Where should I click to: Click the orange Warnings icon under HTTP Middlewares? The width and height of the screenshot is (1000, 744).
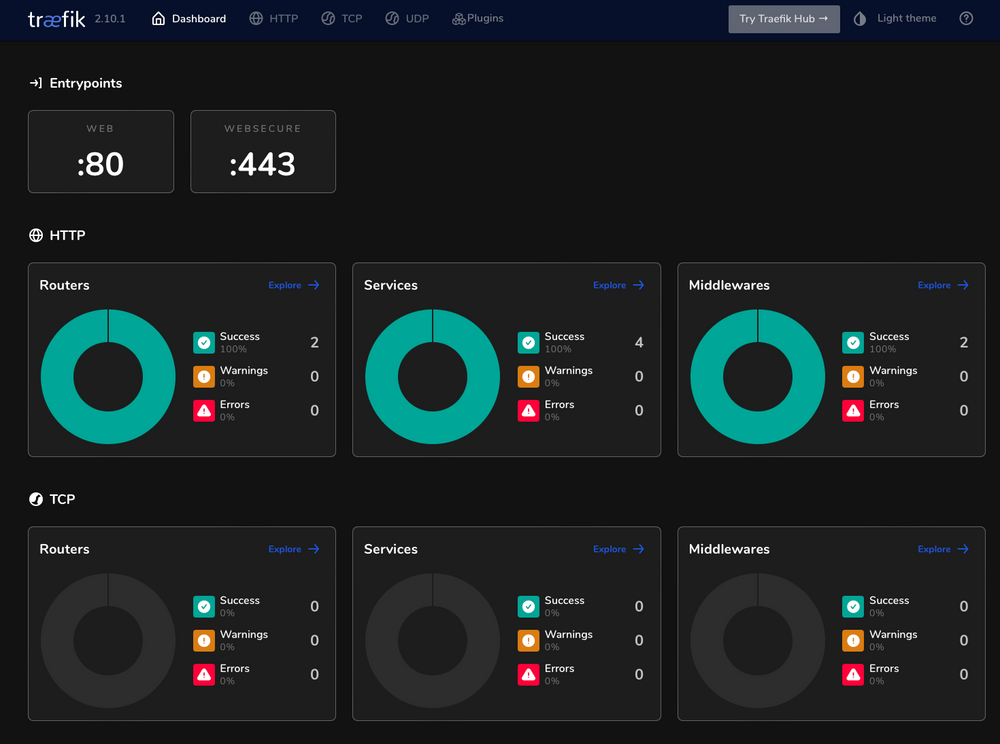pyautogui.click(x=852, y=376)
